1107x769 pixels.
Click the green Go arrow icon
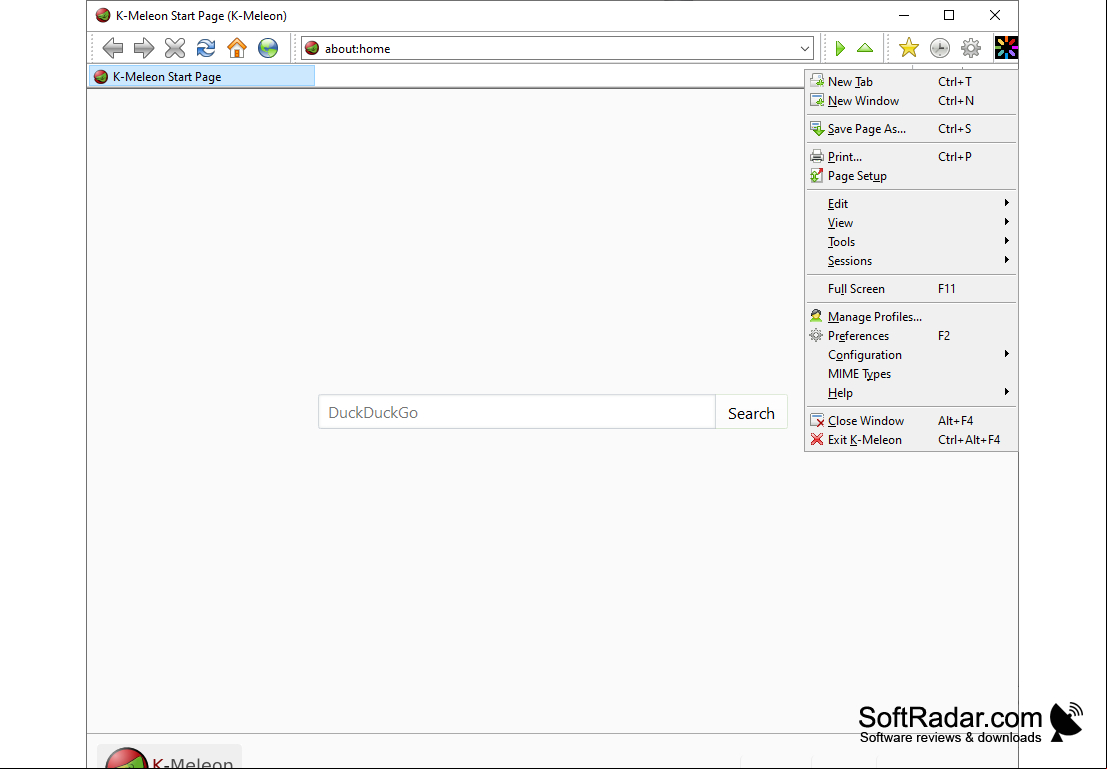[840, 48]
